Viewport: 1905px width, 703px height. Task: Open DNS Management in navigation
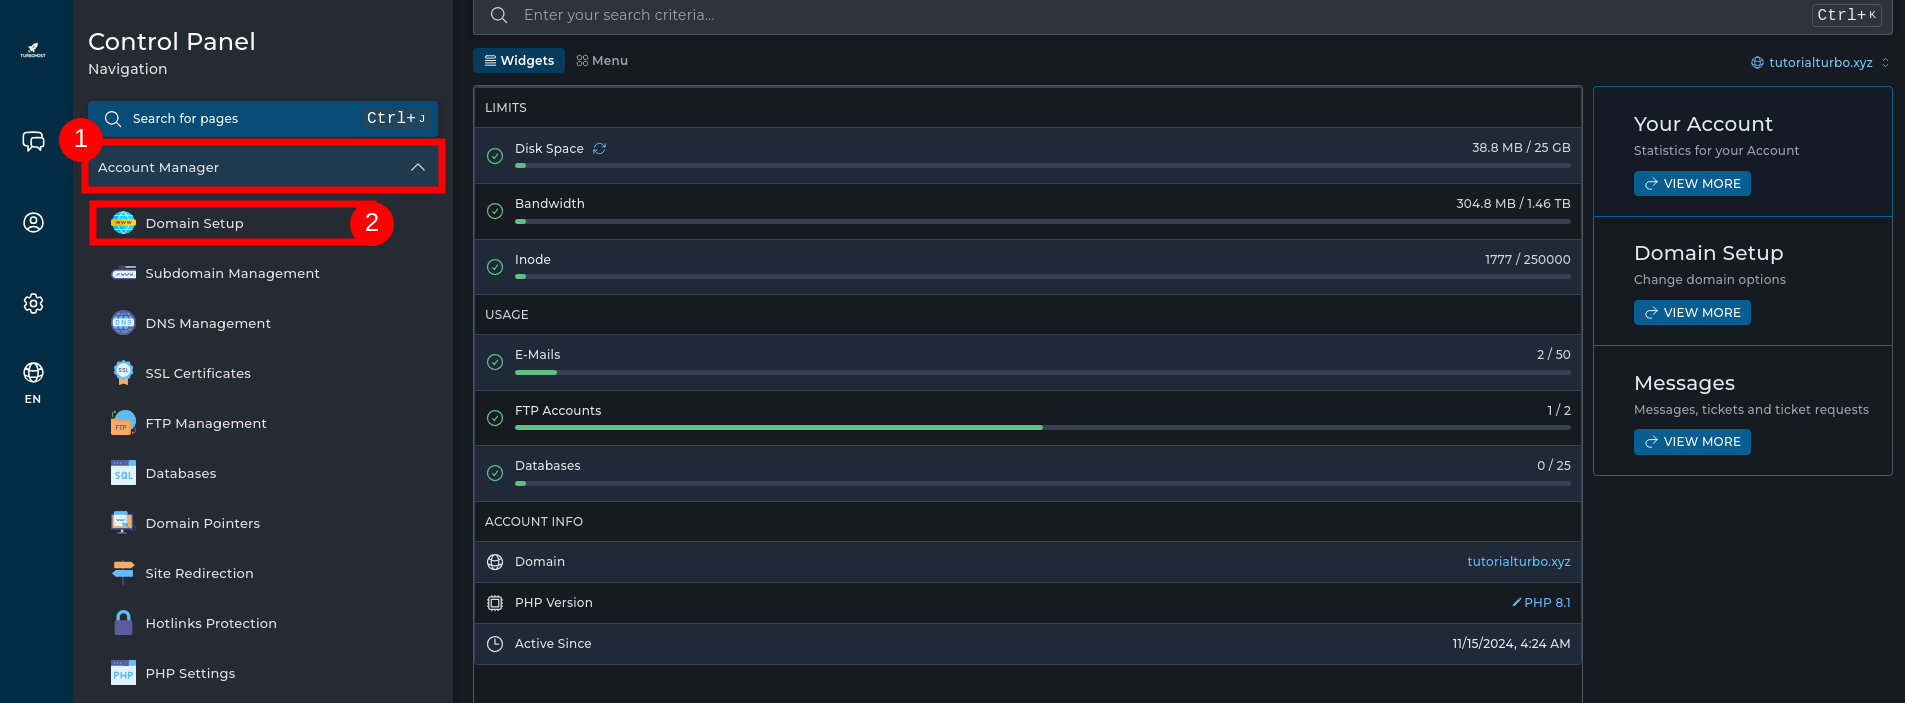(x=207, y=323)
